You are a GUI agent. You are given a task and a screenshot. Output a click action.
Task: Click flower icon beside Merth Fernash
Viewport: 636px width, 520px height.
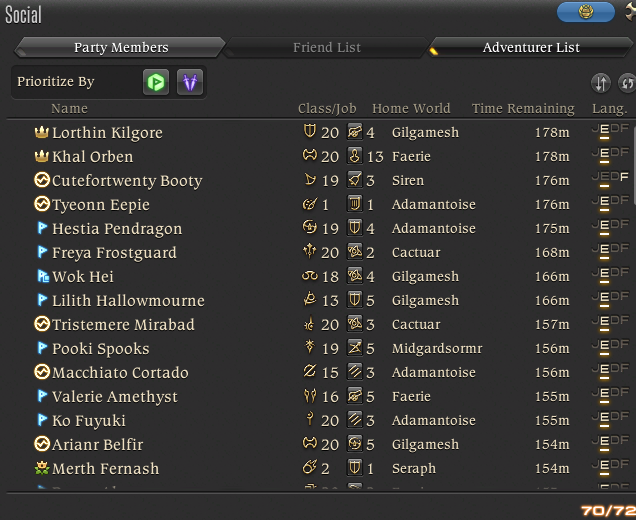[x=42, y=469]
